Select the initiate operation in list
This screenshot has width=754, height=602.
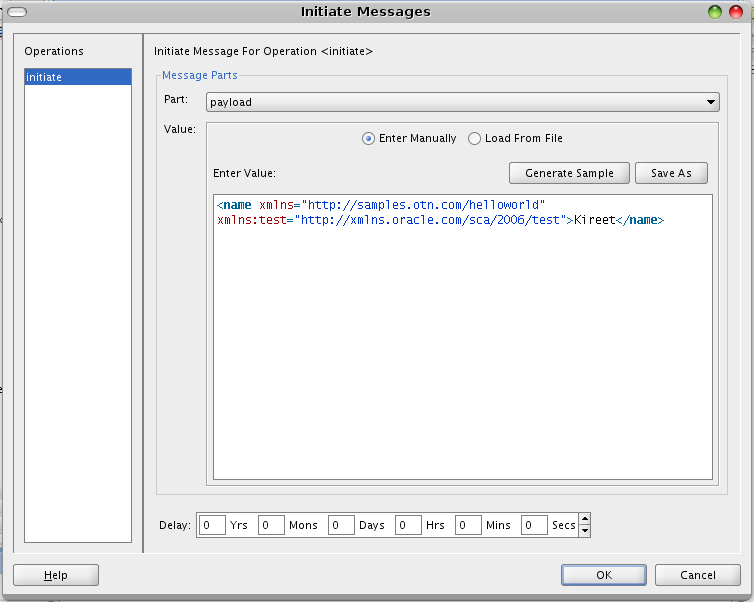tap(77, 77)
